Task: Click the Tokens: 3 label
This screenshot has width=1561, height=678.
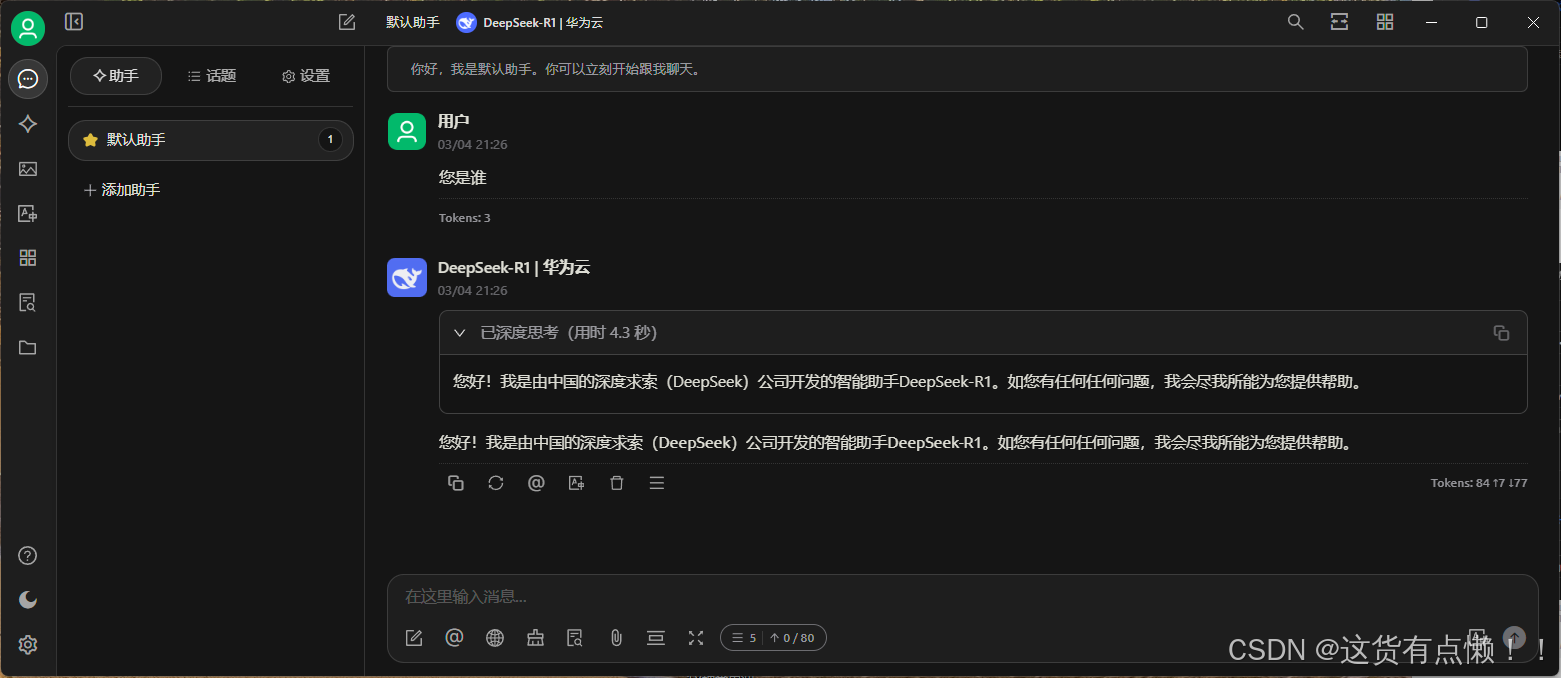Action: (x=465, y=218)
